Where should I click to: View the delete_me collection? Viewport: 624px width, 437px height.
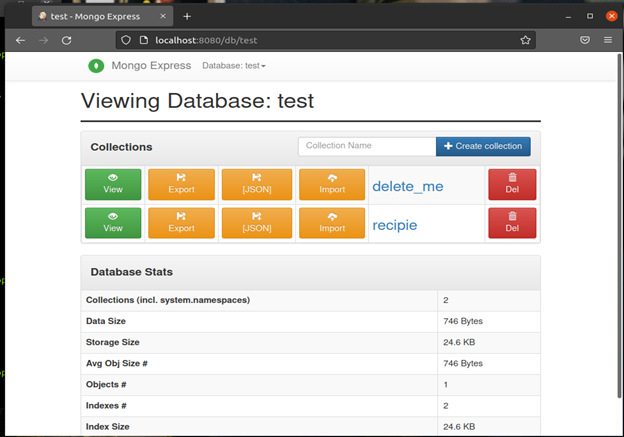coord(113,184)
